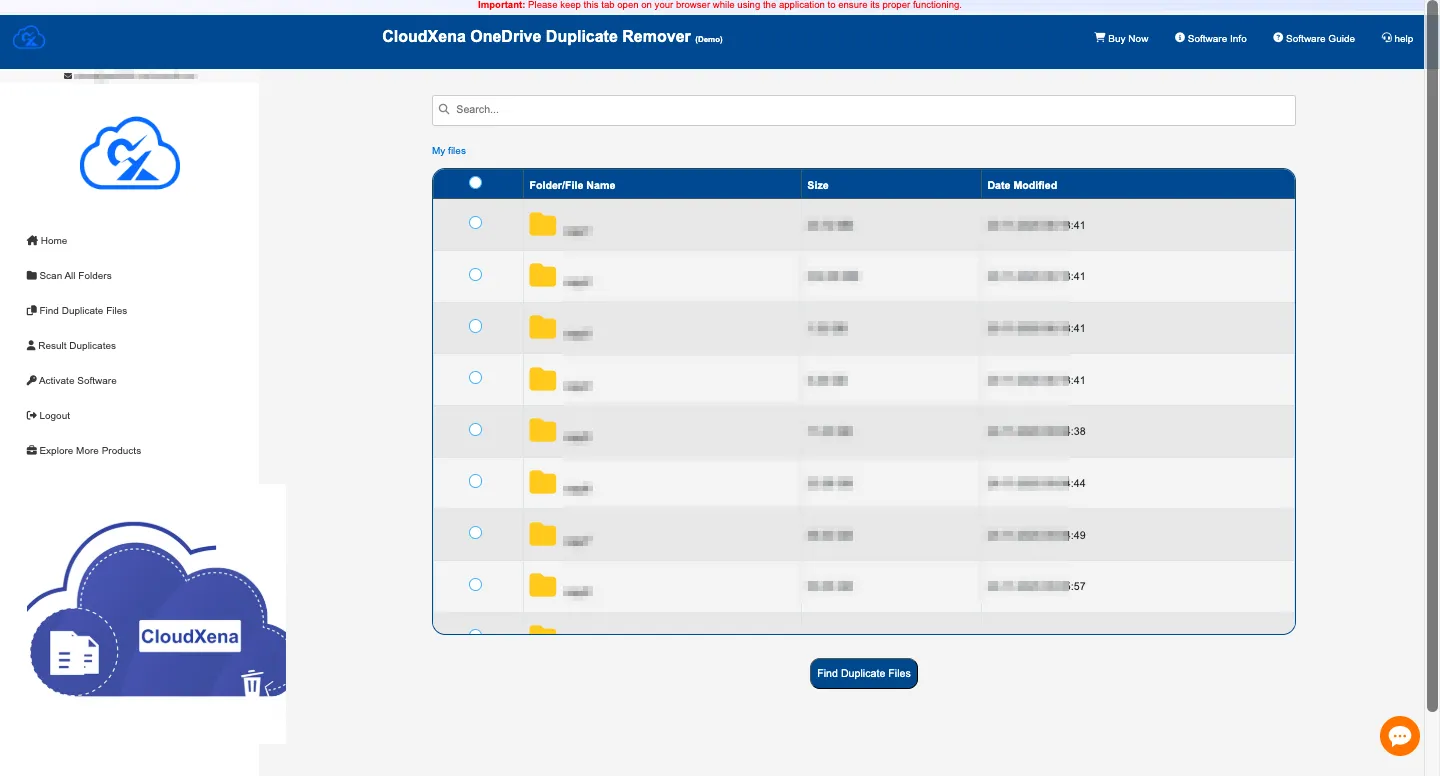This screenshot has height=776, width=1440.
Task: Toggle the select-all radio in table header
Action: (475, 182)
